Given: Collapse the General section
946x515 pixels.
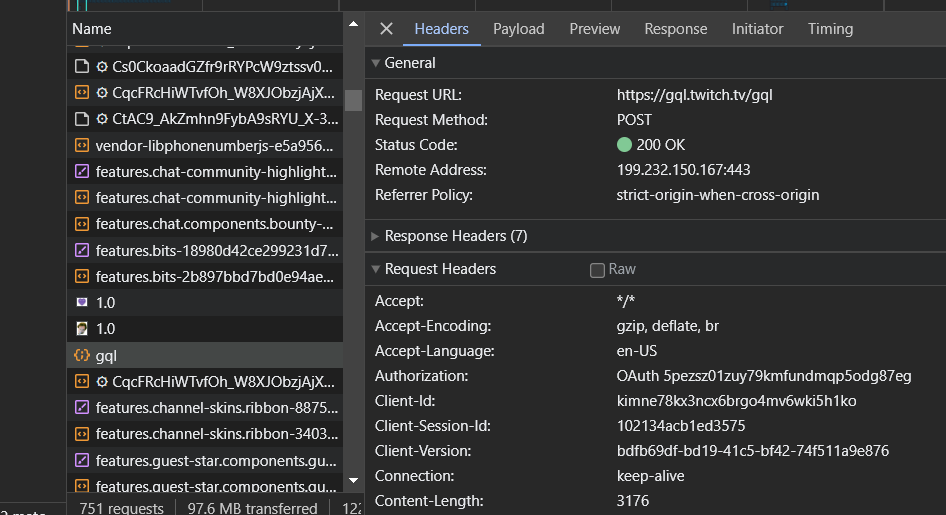Looking at the screenshot, I should [376, 63].
